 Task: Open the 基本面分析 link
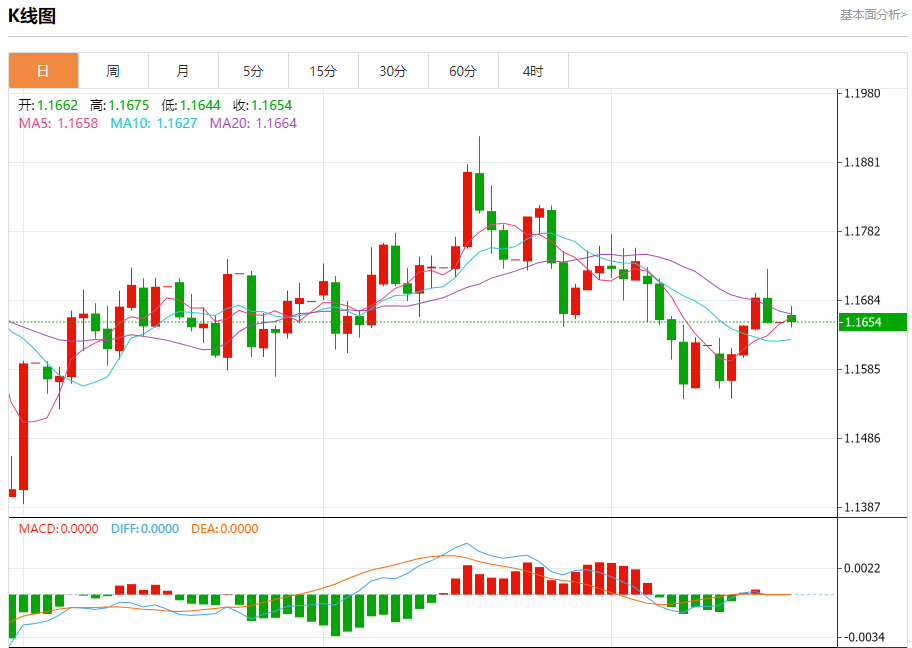click(x=872, y=15)
